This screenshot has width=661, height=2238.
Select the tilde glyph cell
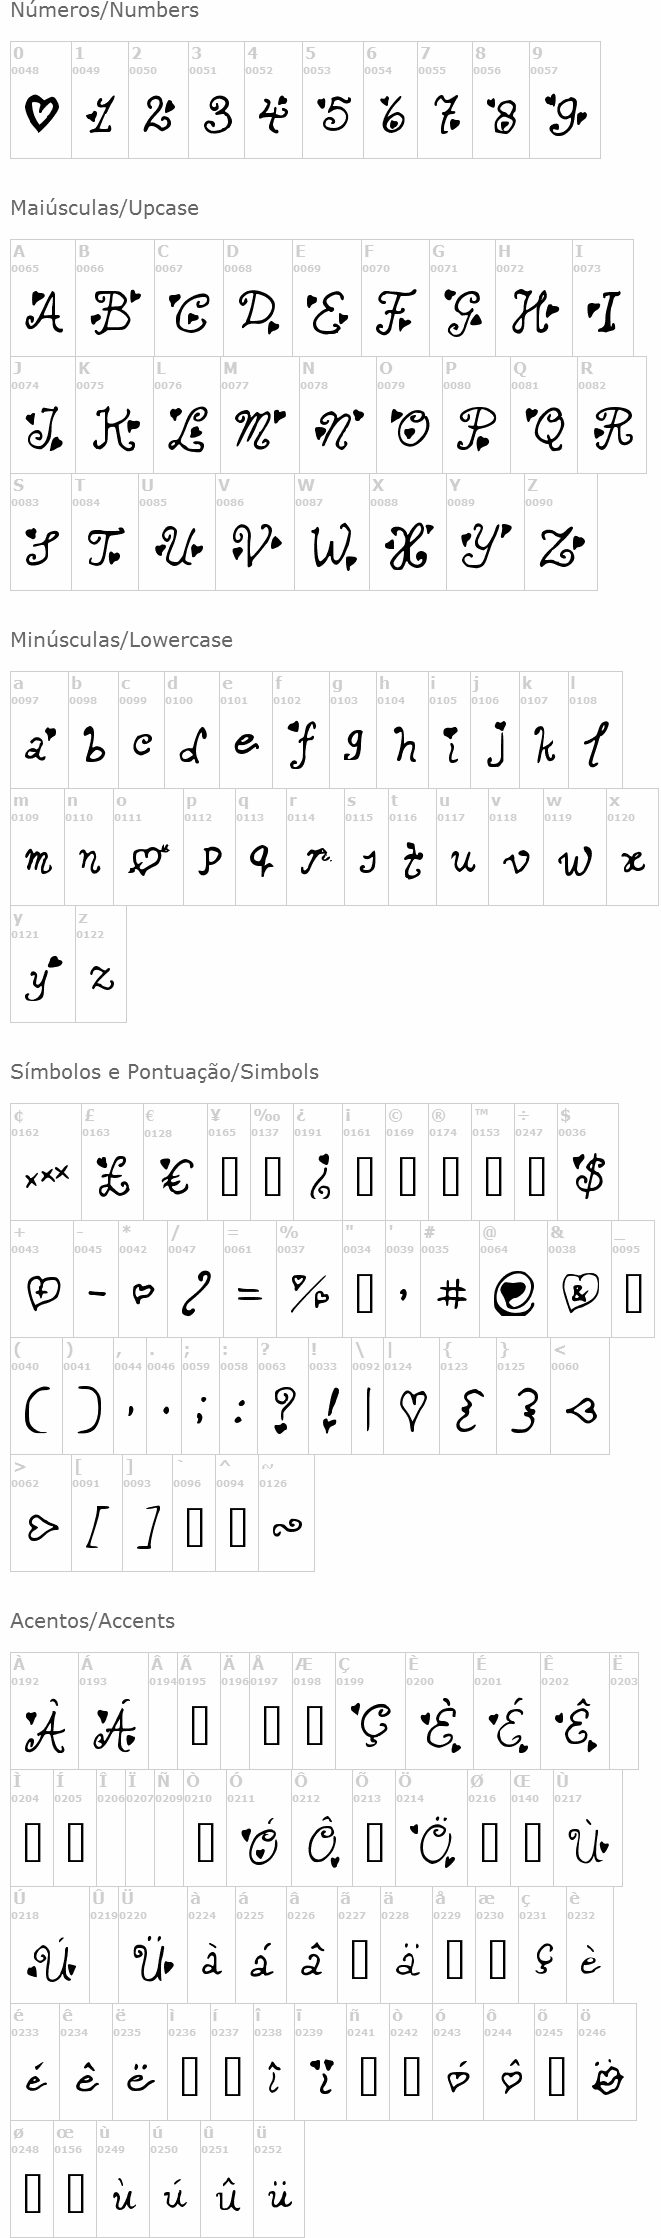point(286,1512)
